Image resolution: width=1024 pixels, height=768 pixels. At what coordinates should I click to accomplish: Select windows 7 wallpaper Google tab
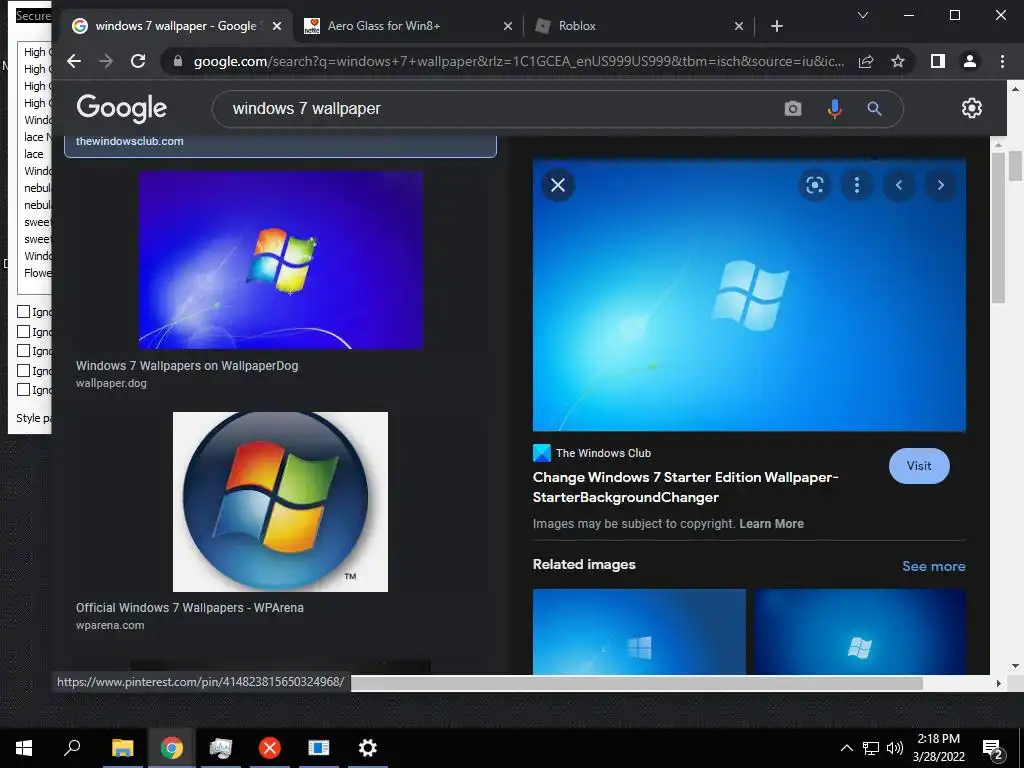click(x=175, y=26)
